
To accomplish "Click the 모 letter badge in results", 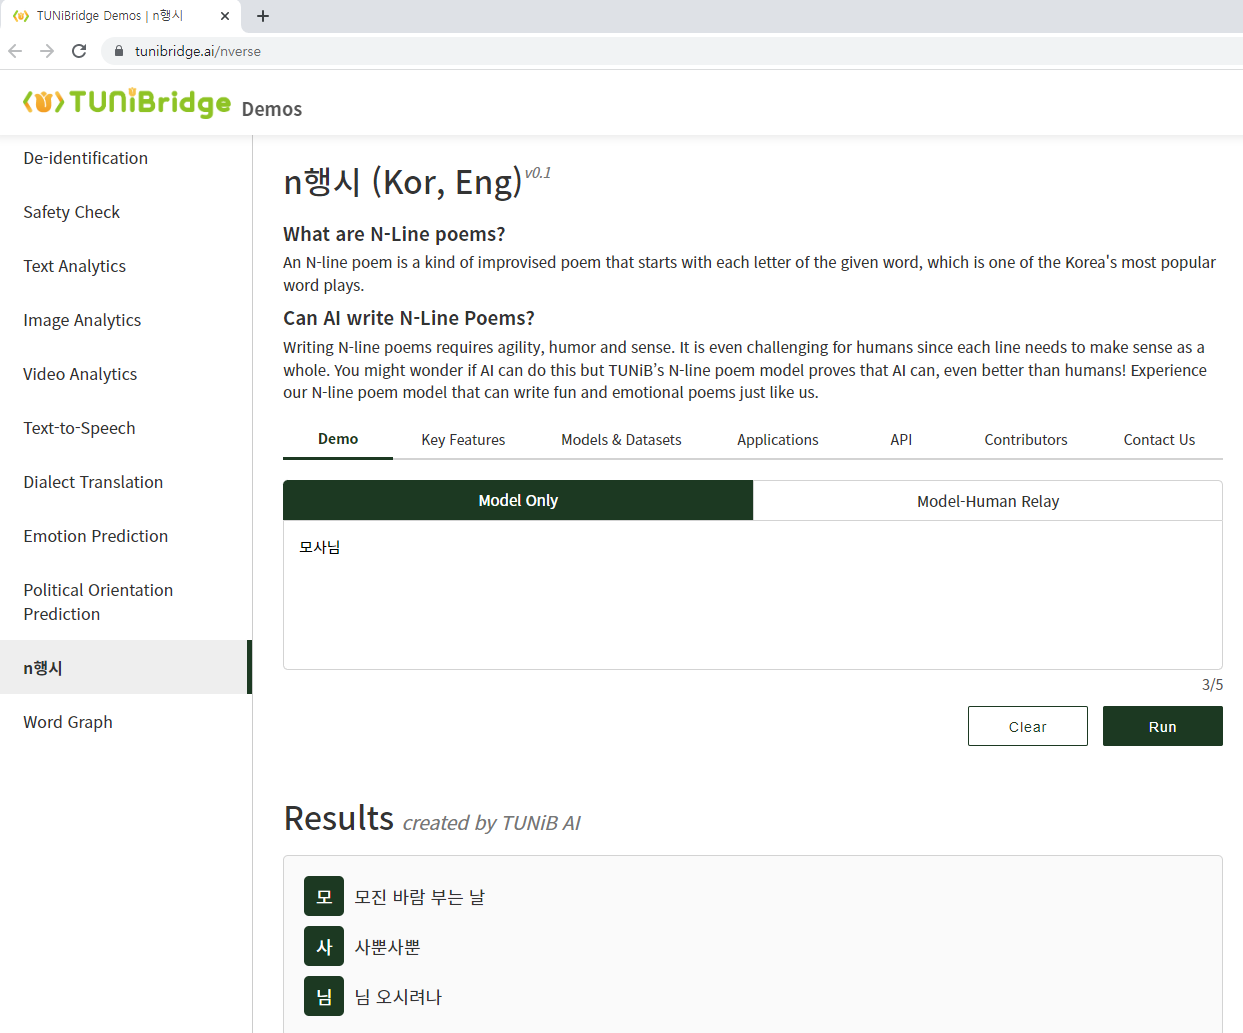I will [x=324, y=896].
